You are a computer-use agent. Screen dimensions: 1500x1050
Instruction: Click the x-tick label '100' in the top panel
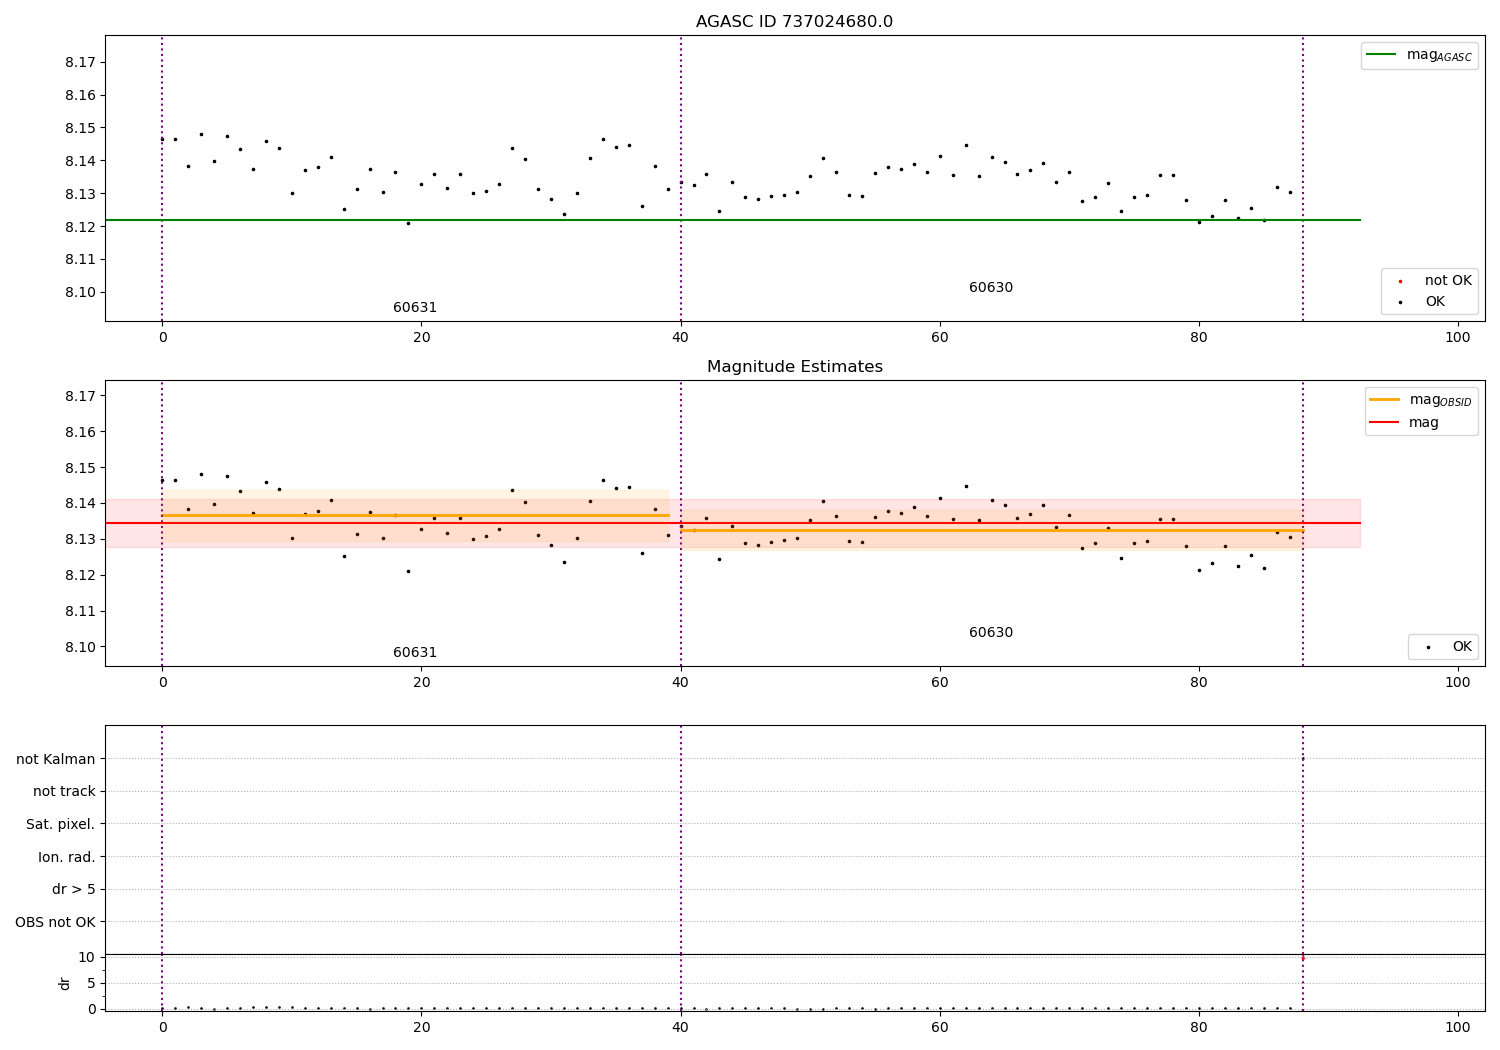point(1458,337)
